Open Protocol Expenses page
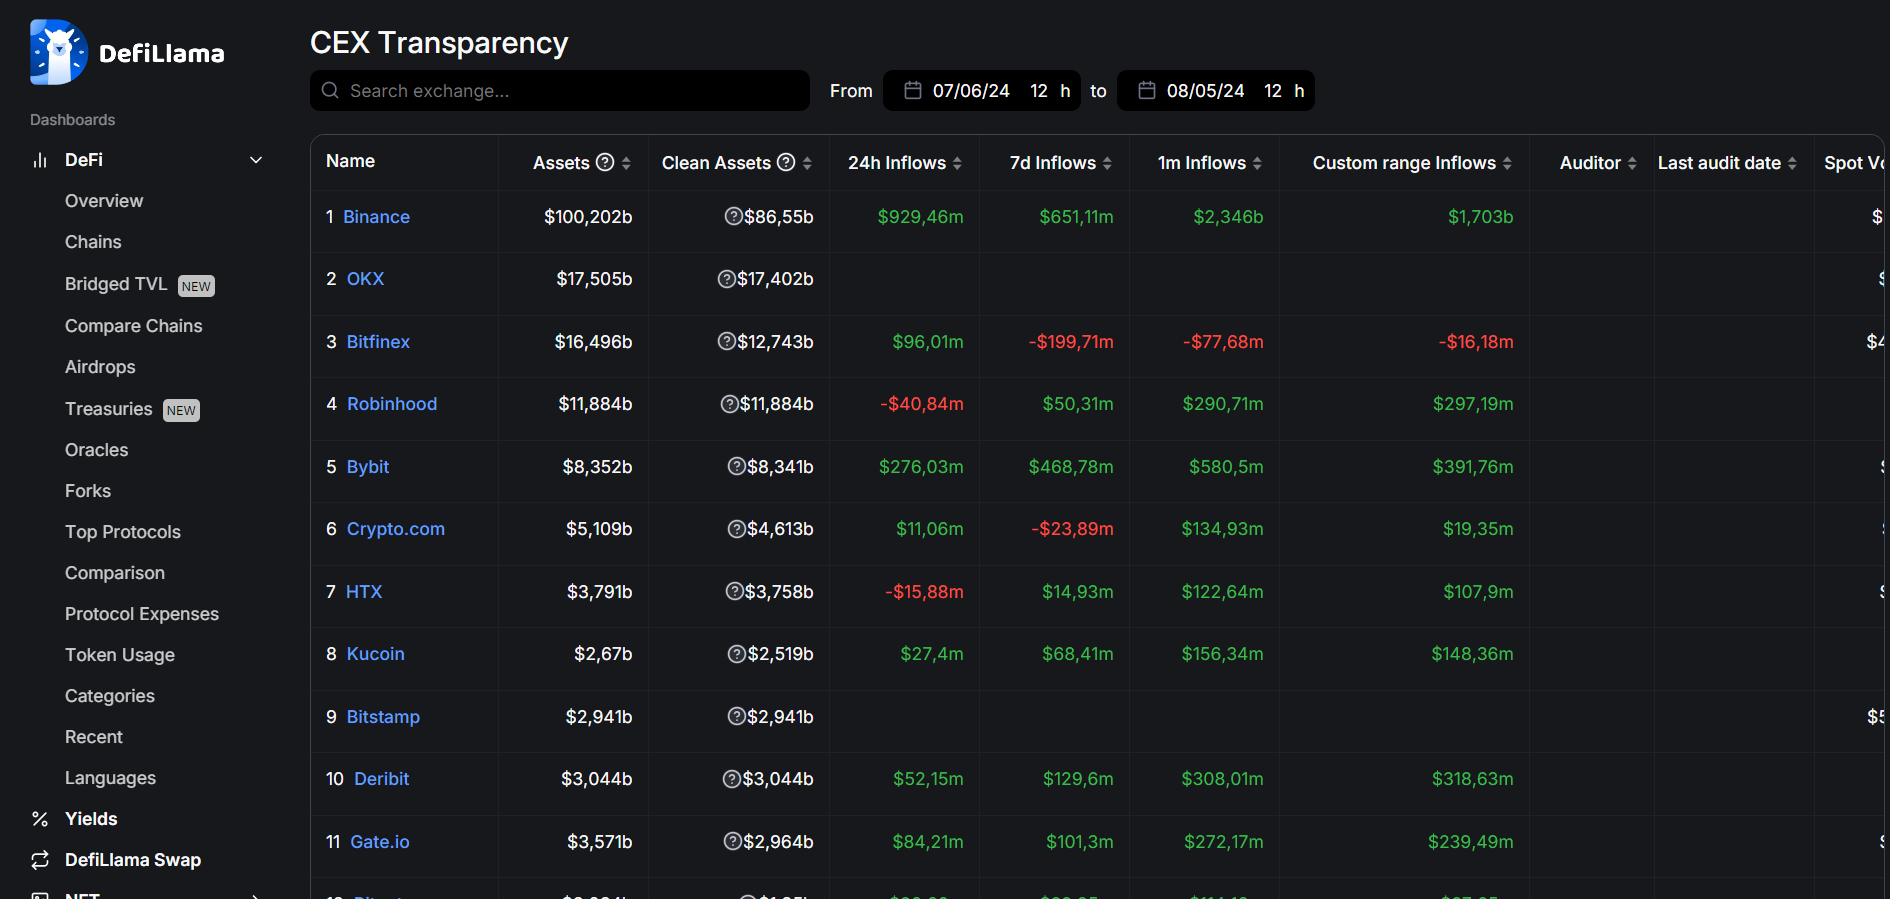The image size is (1890, 899). (x=142, y=614)
